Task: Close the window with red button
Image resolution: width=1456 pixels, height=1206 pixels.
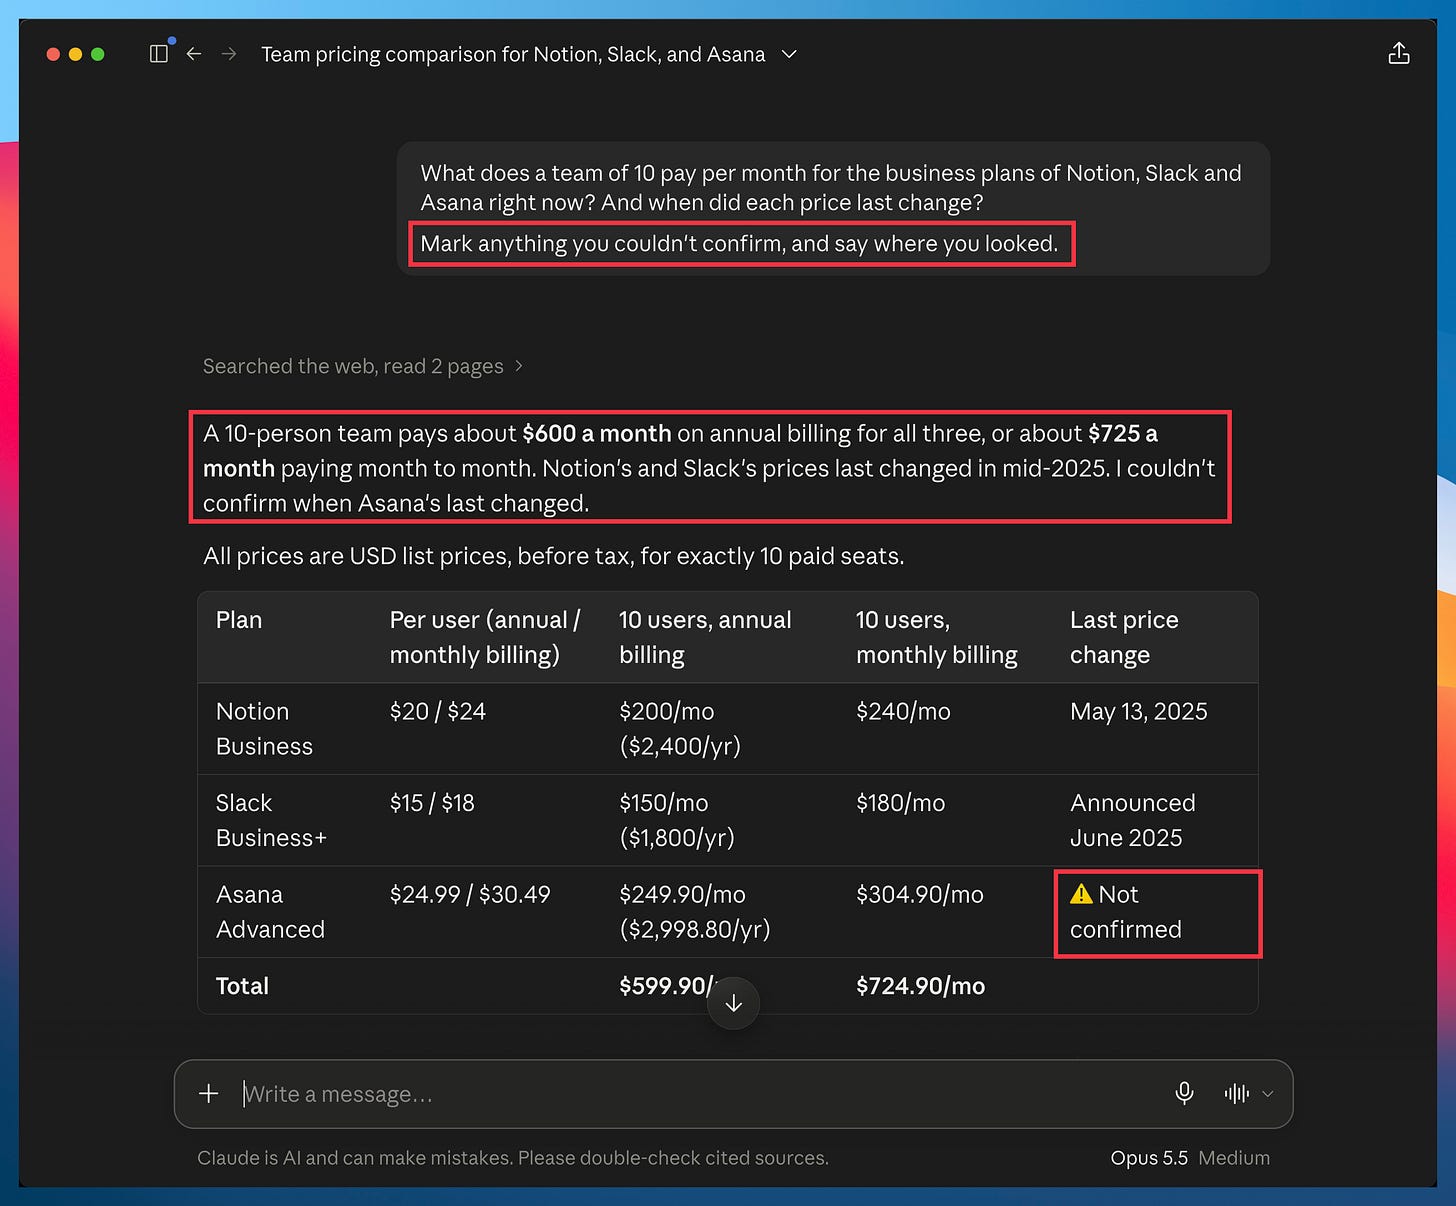Action: (x=53, y=54)
